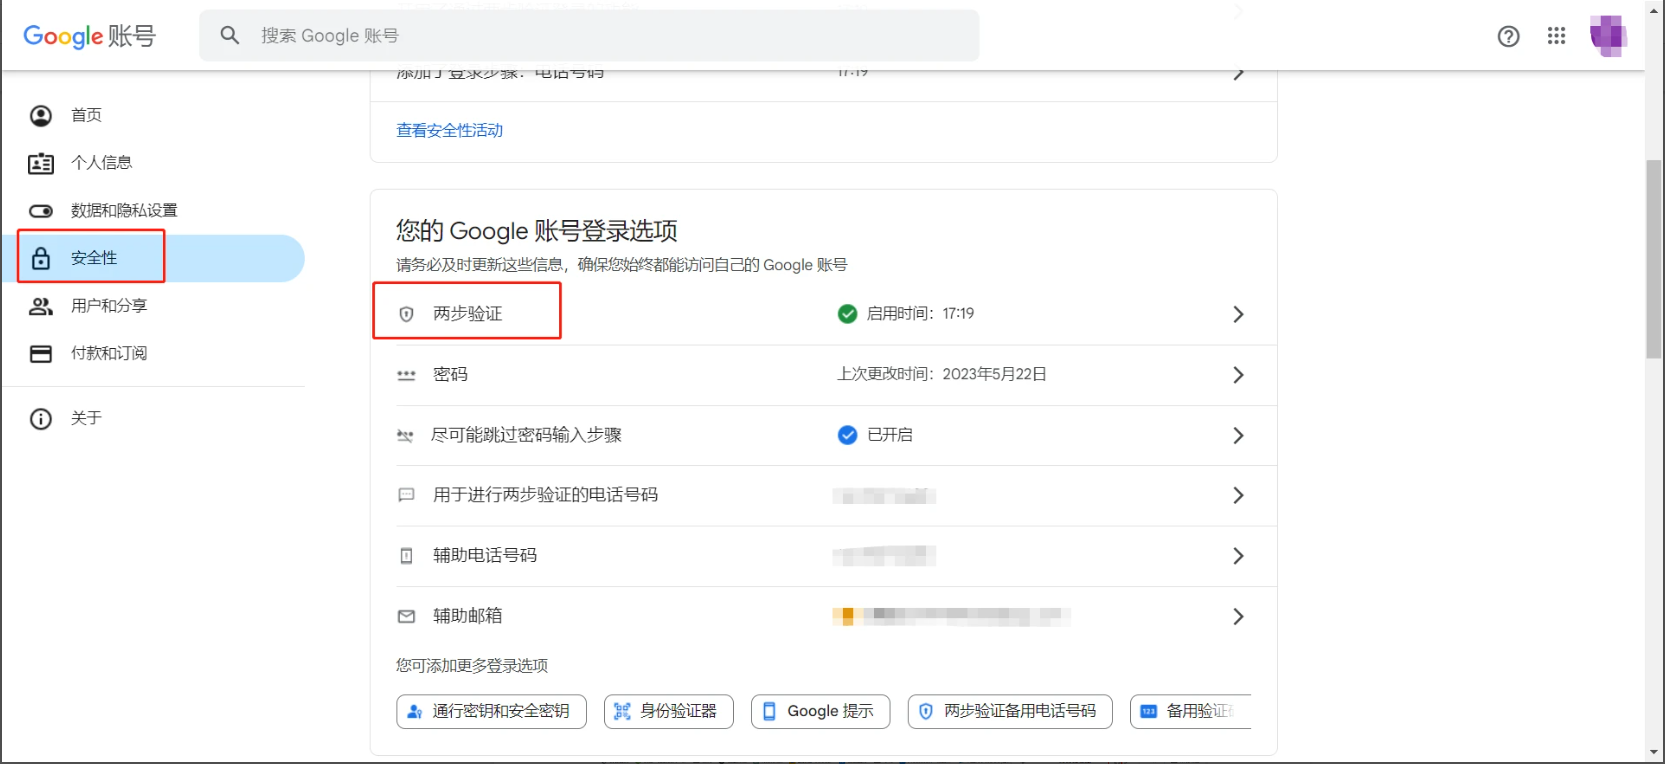
Task: Click the shield icon beside 两步验证
Action: coord(406,314)
